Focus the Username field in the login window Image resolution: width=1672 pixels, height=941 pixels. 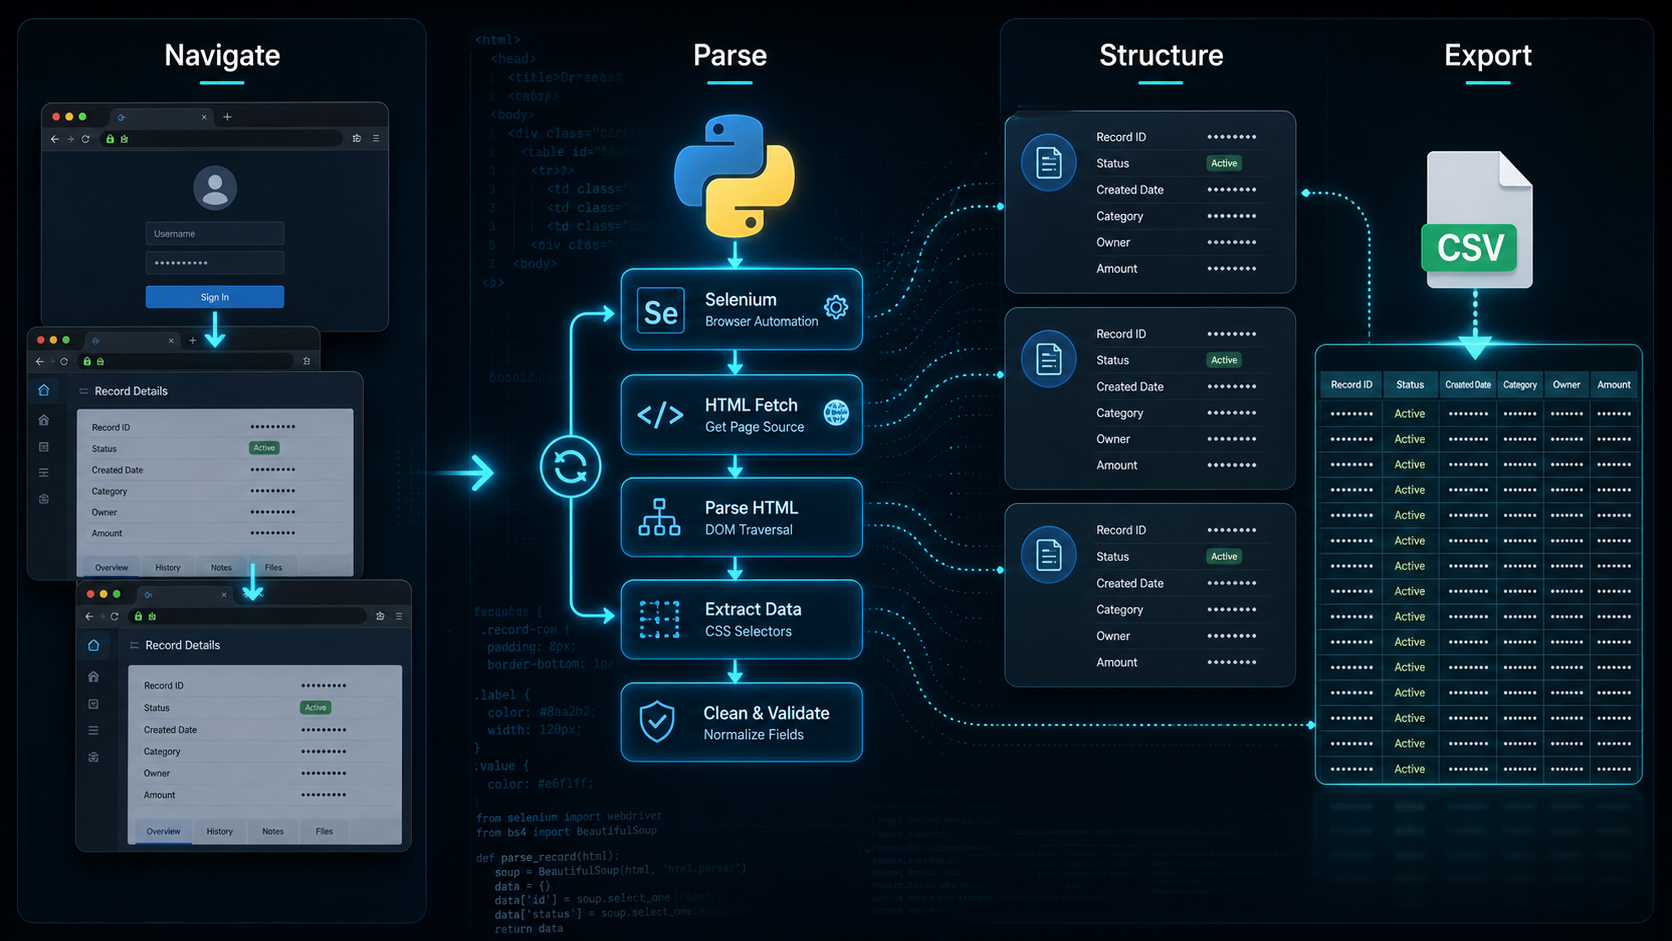pyautogui.click(x=214, y=233)
